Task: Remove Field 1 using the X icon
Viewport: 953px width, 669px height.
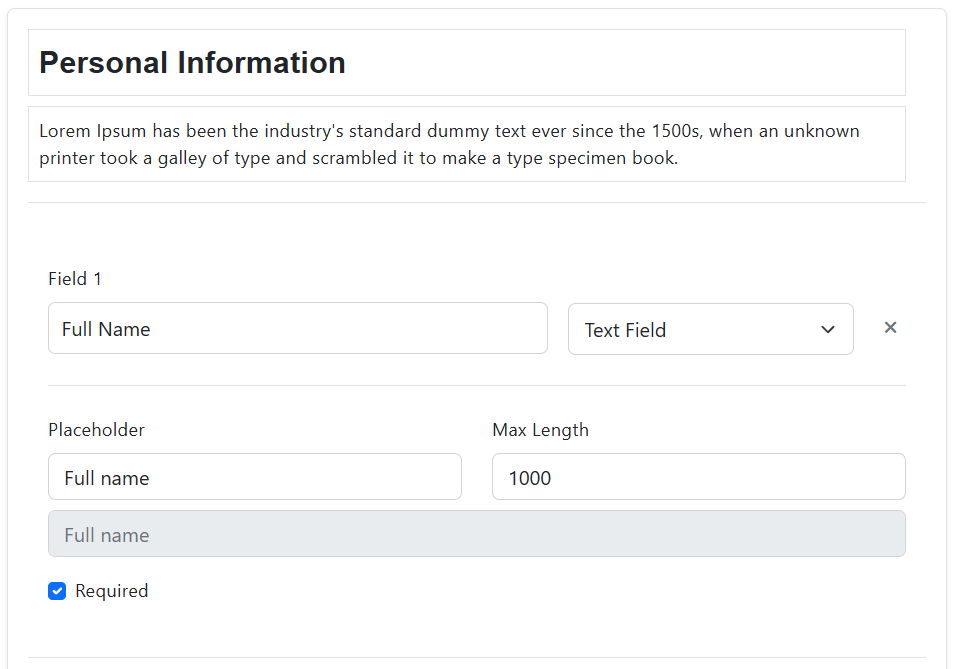Action: [x=890, y=328]
